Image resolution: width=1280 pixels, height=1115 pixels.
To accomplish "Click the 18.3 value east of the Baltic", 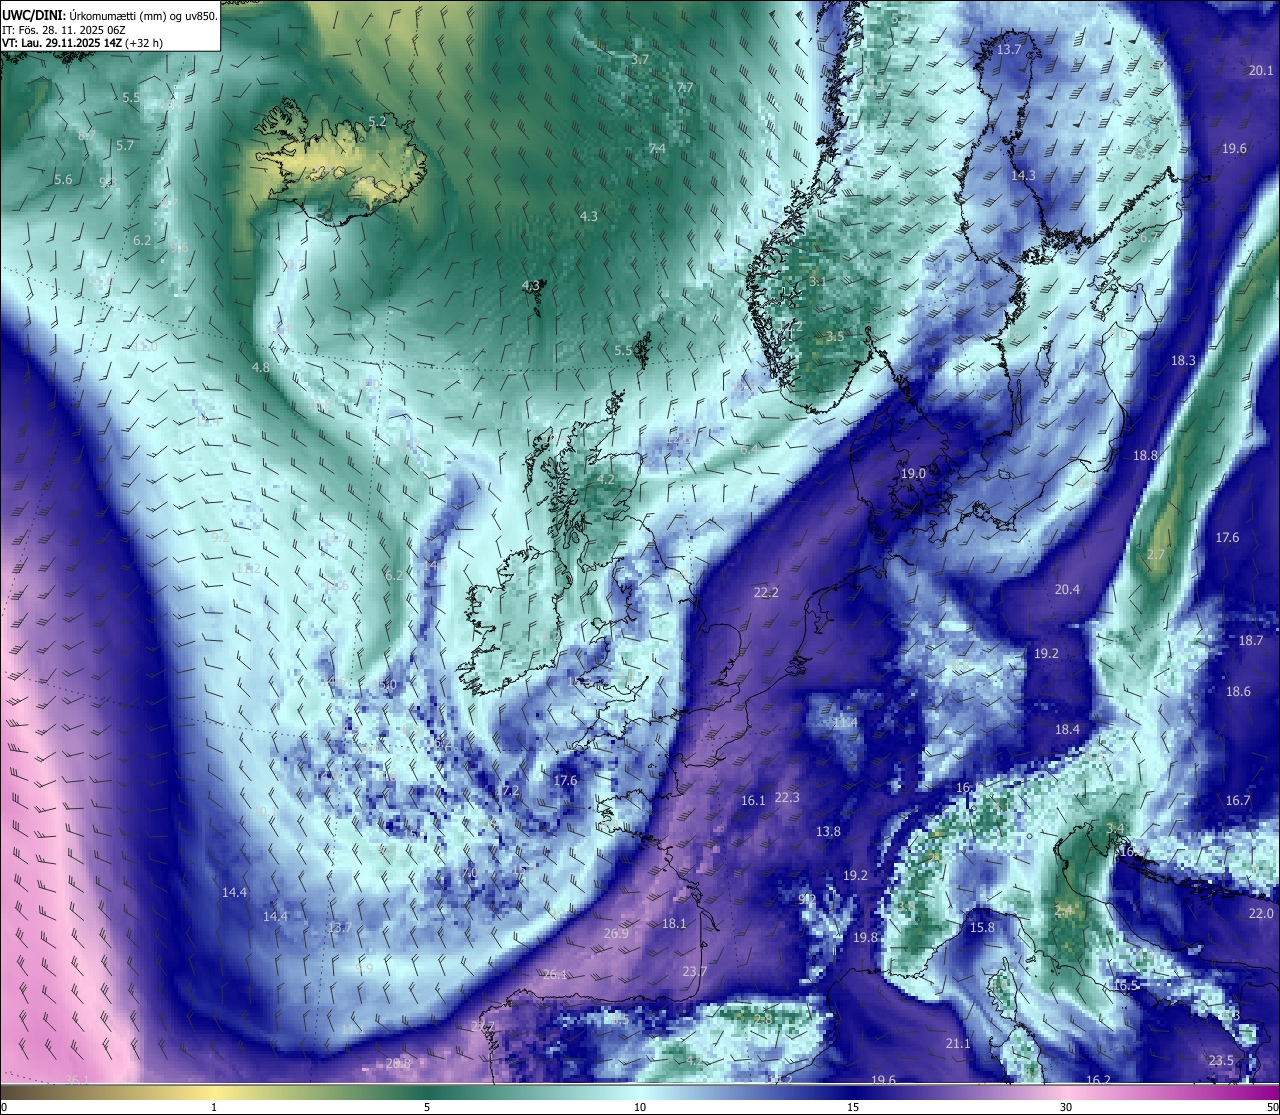I will (1183, 360).
